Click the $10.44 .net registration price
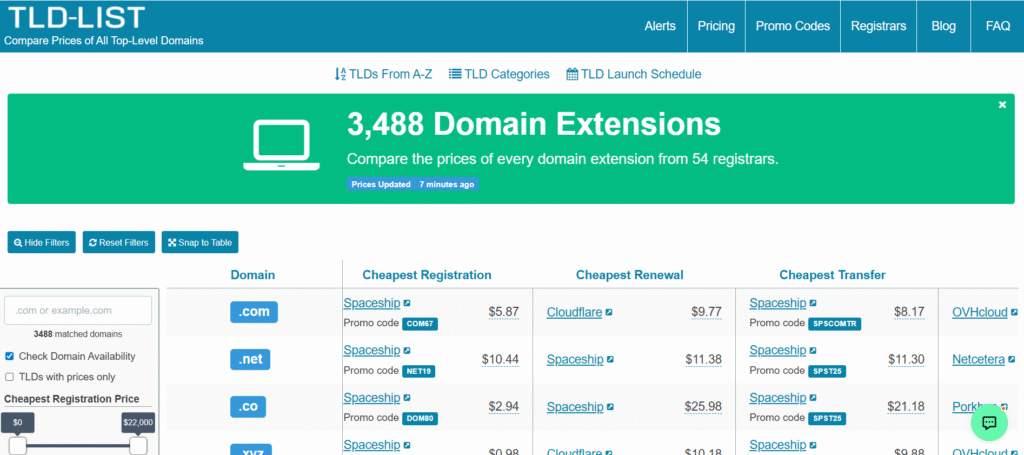The width and height of the screenshot is (1024, 455). click(500, 359)
